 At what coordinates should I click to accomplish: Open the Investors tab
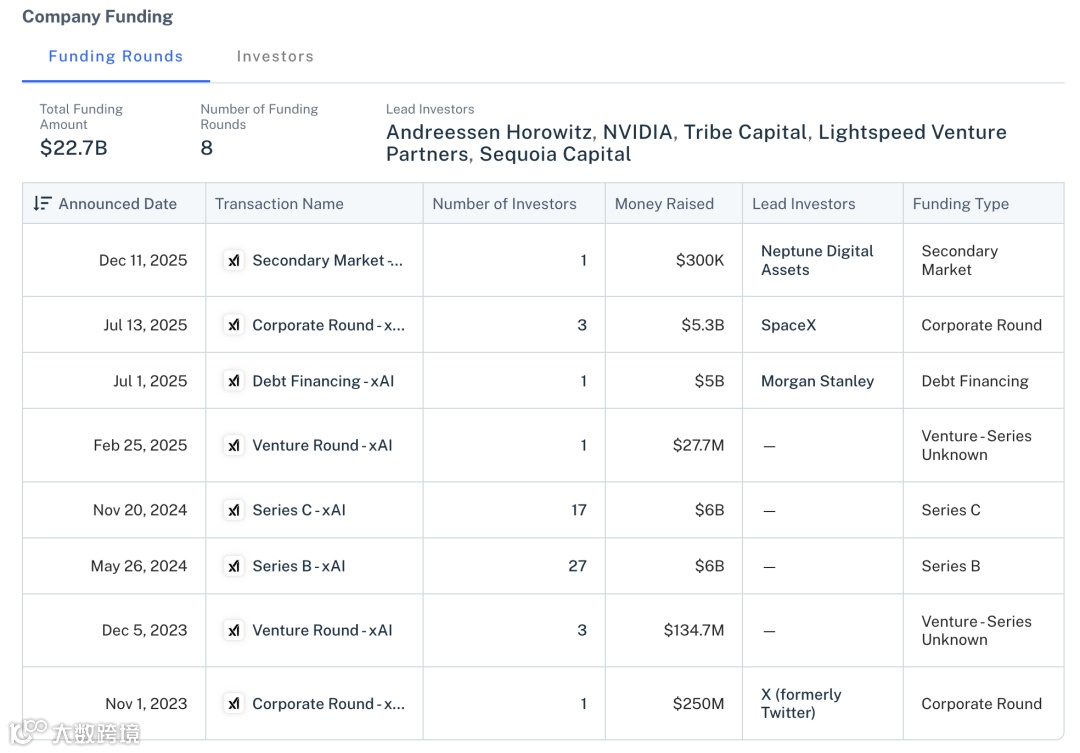(x=275, y=56)
